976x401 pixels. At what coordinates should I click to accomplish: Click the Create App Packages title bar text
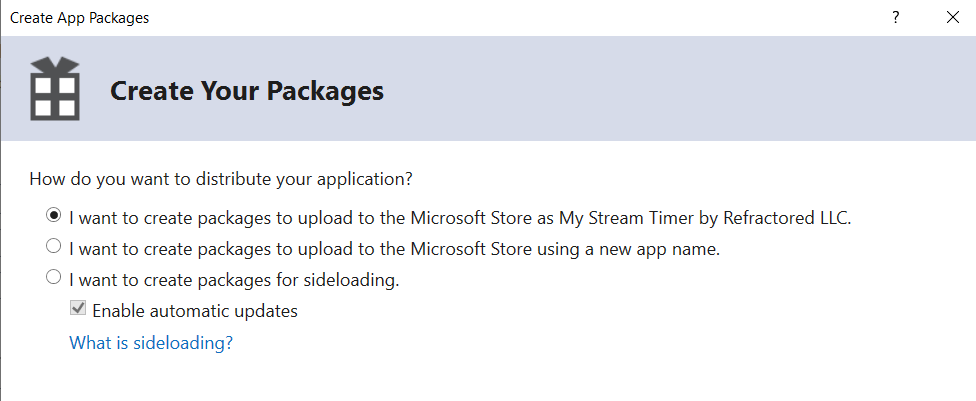tap(80, 18)
